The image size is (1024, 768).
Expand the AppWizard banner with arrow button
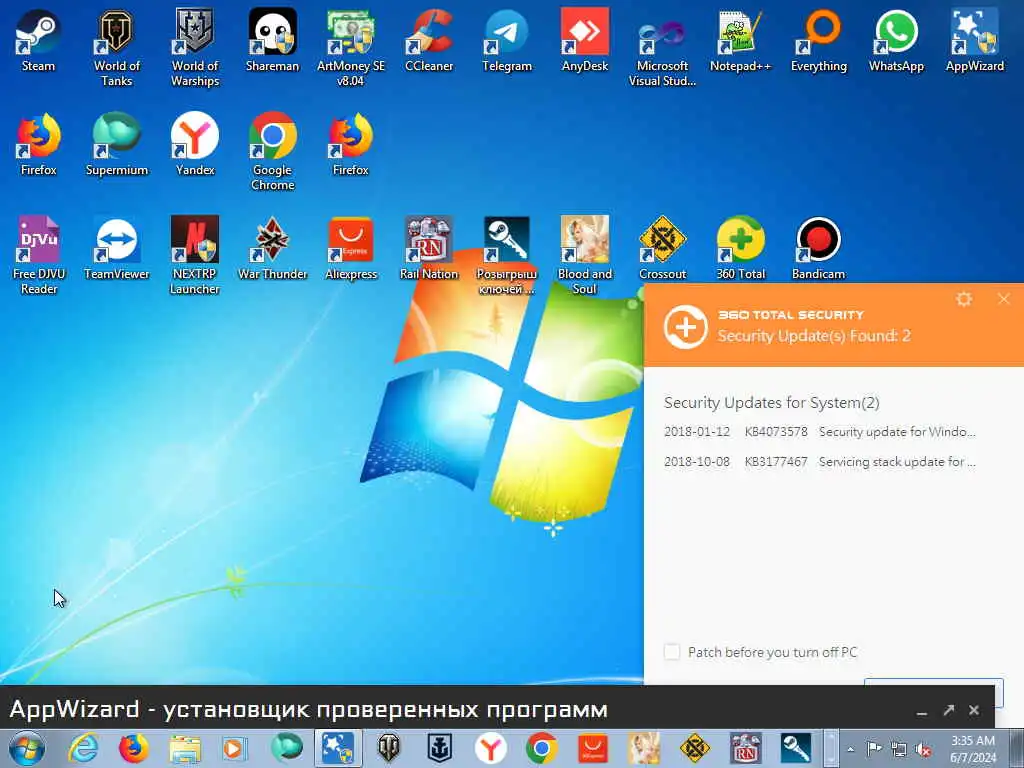(x=949, y=710)
